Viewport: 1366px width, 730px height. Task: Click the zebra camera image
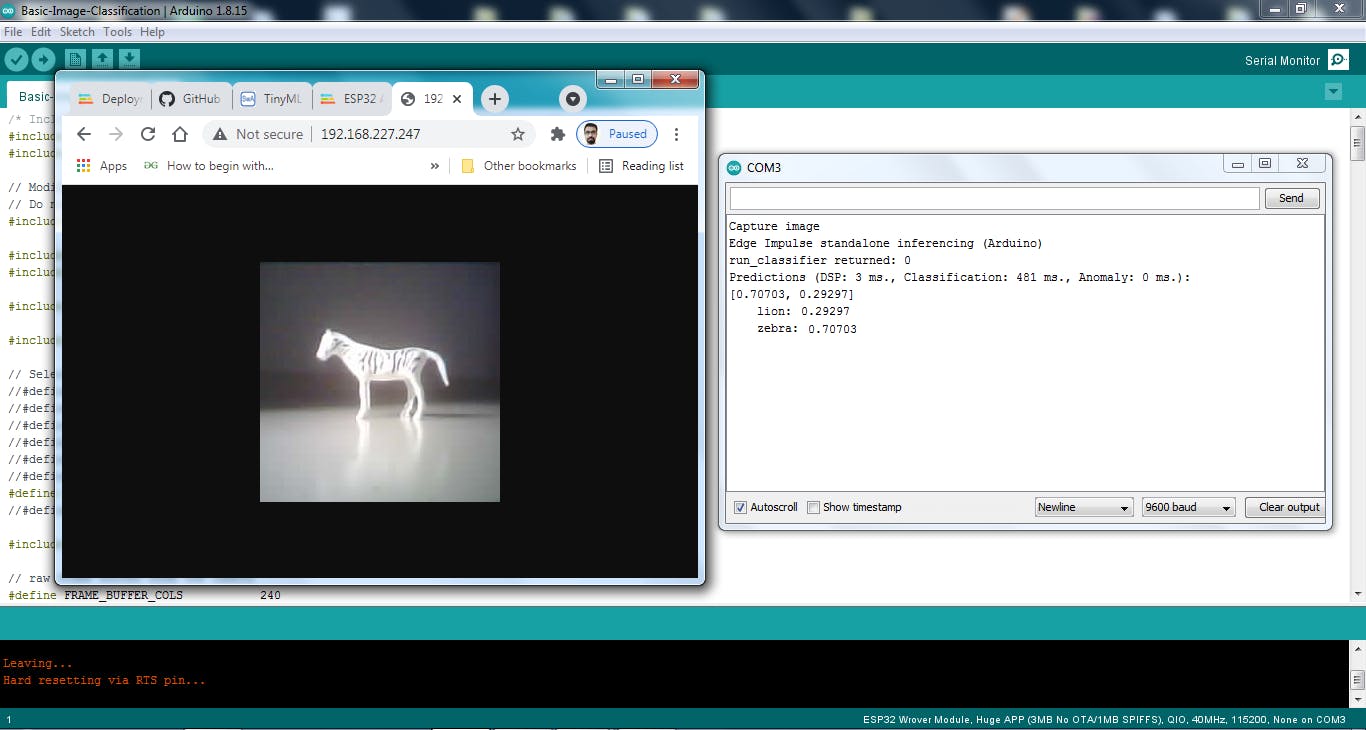pyautogui.click(x=380, y=382)
